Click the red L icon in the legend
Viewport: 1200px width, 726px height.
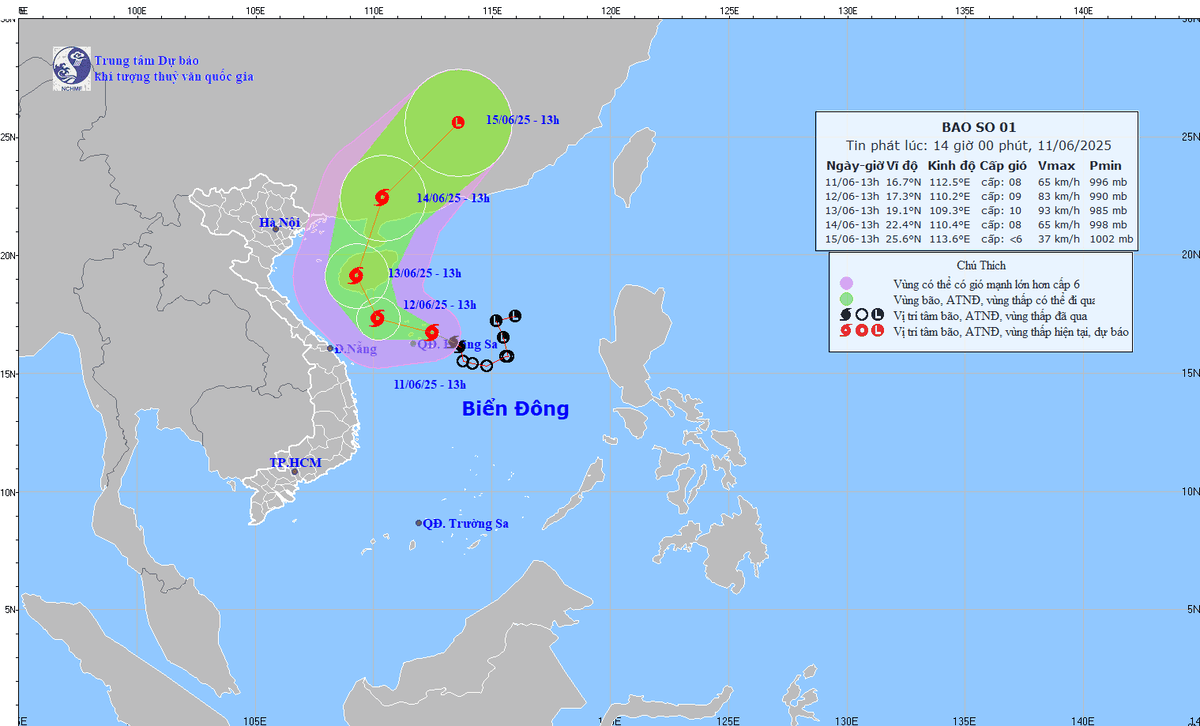pyautogui.click(x=878, y=330)
